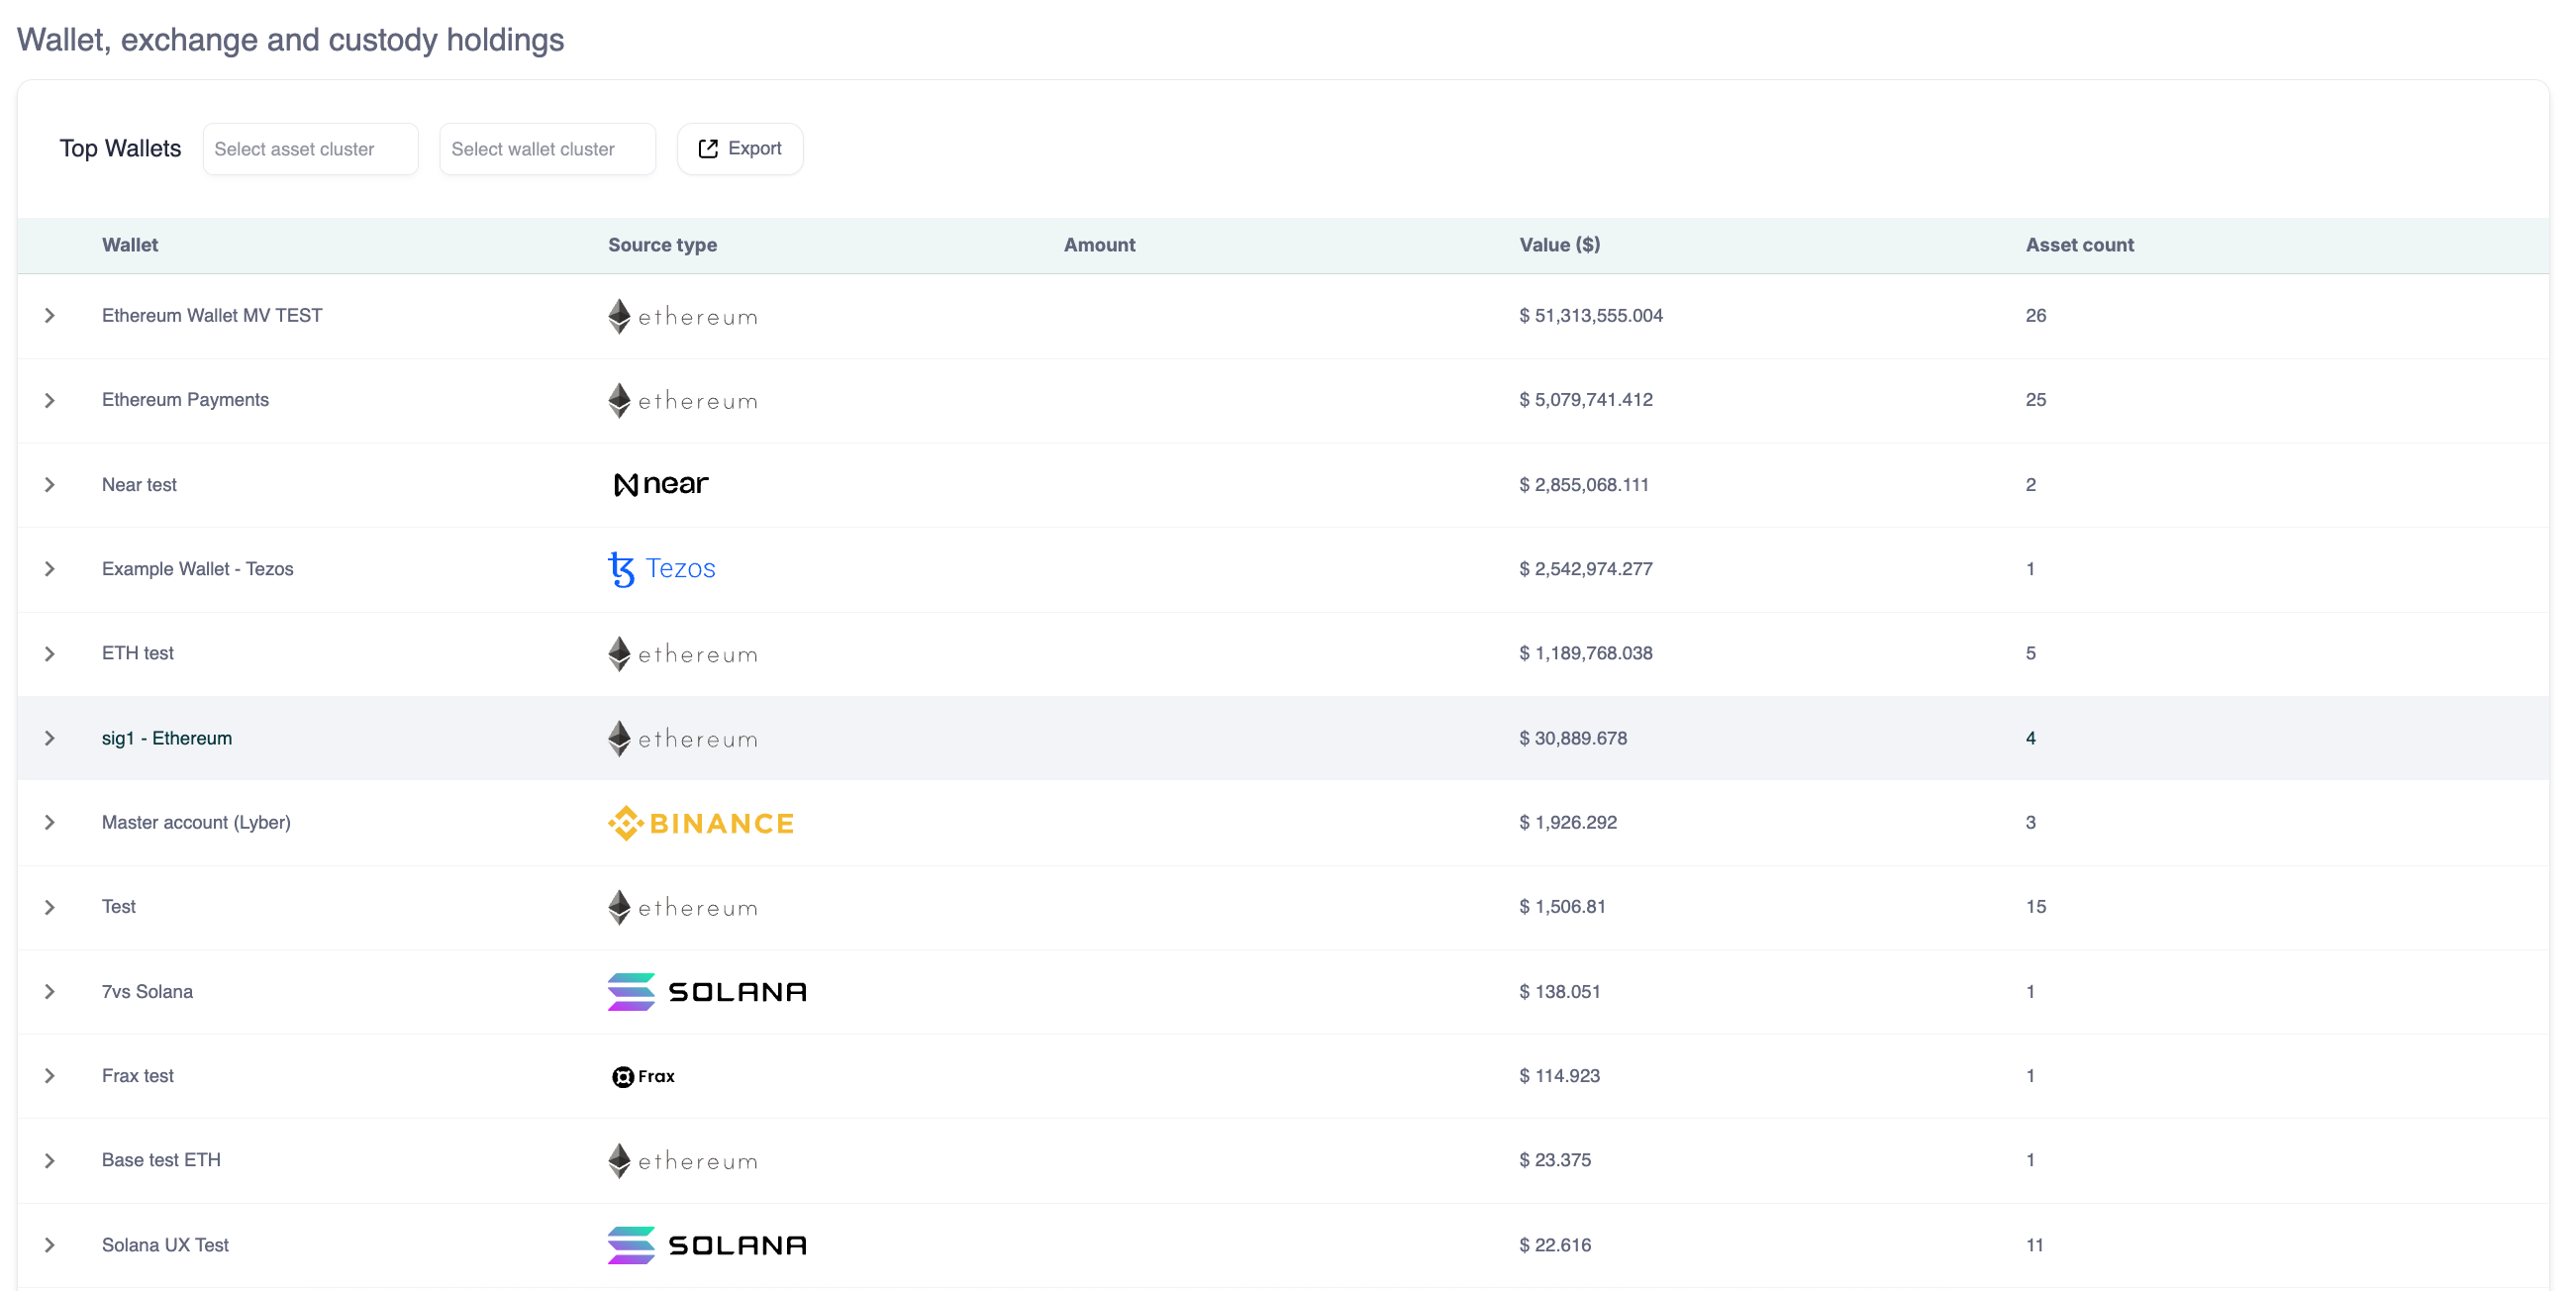Expand the Near test wallet row
The width and height of the screenshot is (2576, 1291).
[49, 485]
